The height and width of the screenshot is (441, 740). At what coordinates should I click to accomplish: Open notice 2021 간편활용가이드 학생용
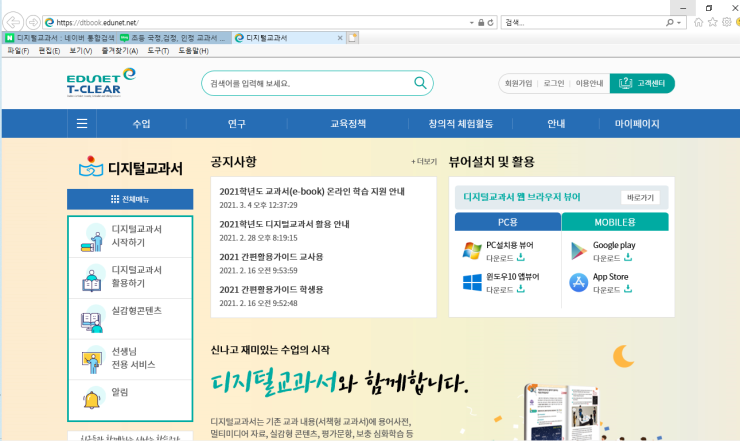tap(271, 289)
